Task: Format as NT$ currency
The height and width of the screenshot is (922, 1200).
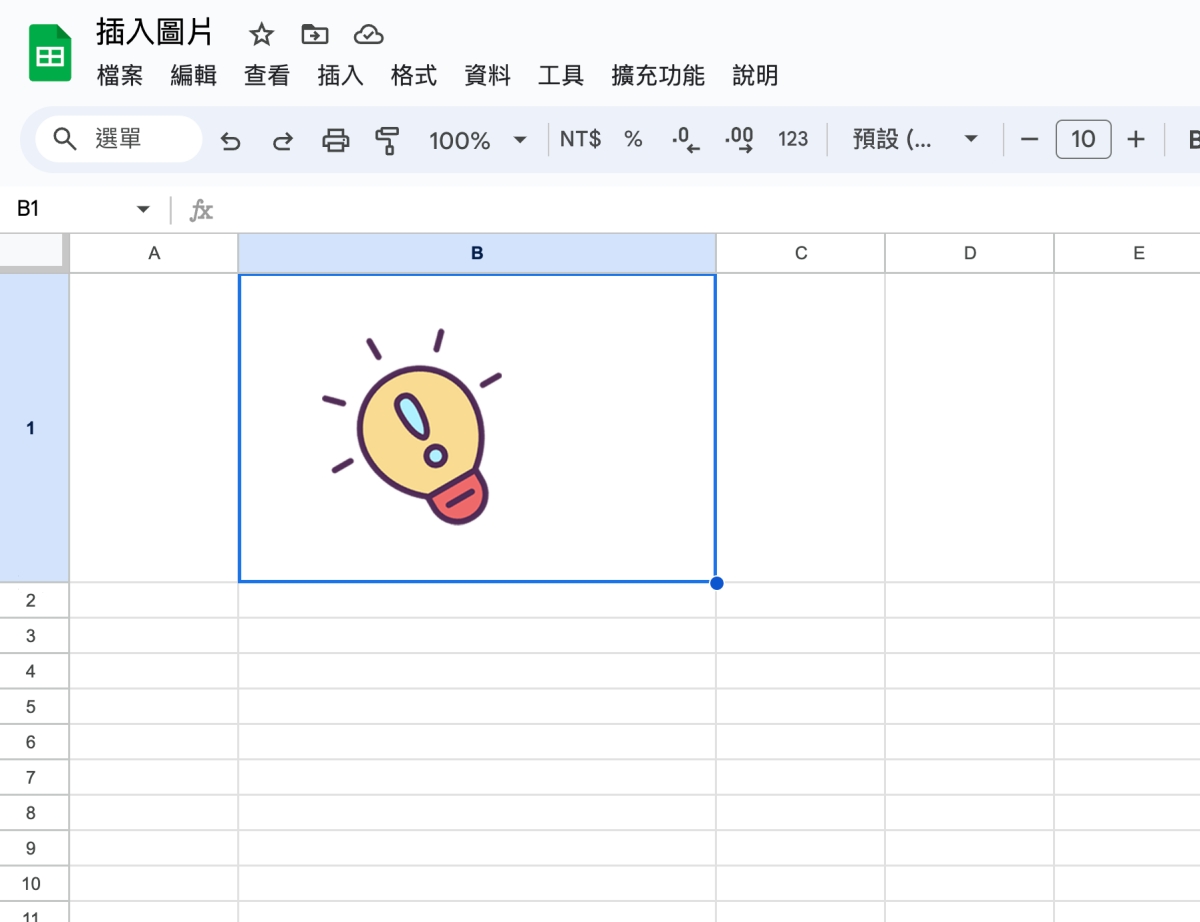Action: [580, 140]
